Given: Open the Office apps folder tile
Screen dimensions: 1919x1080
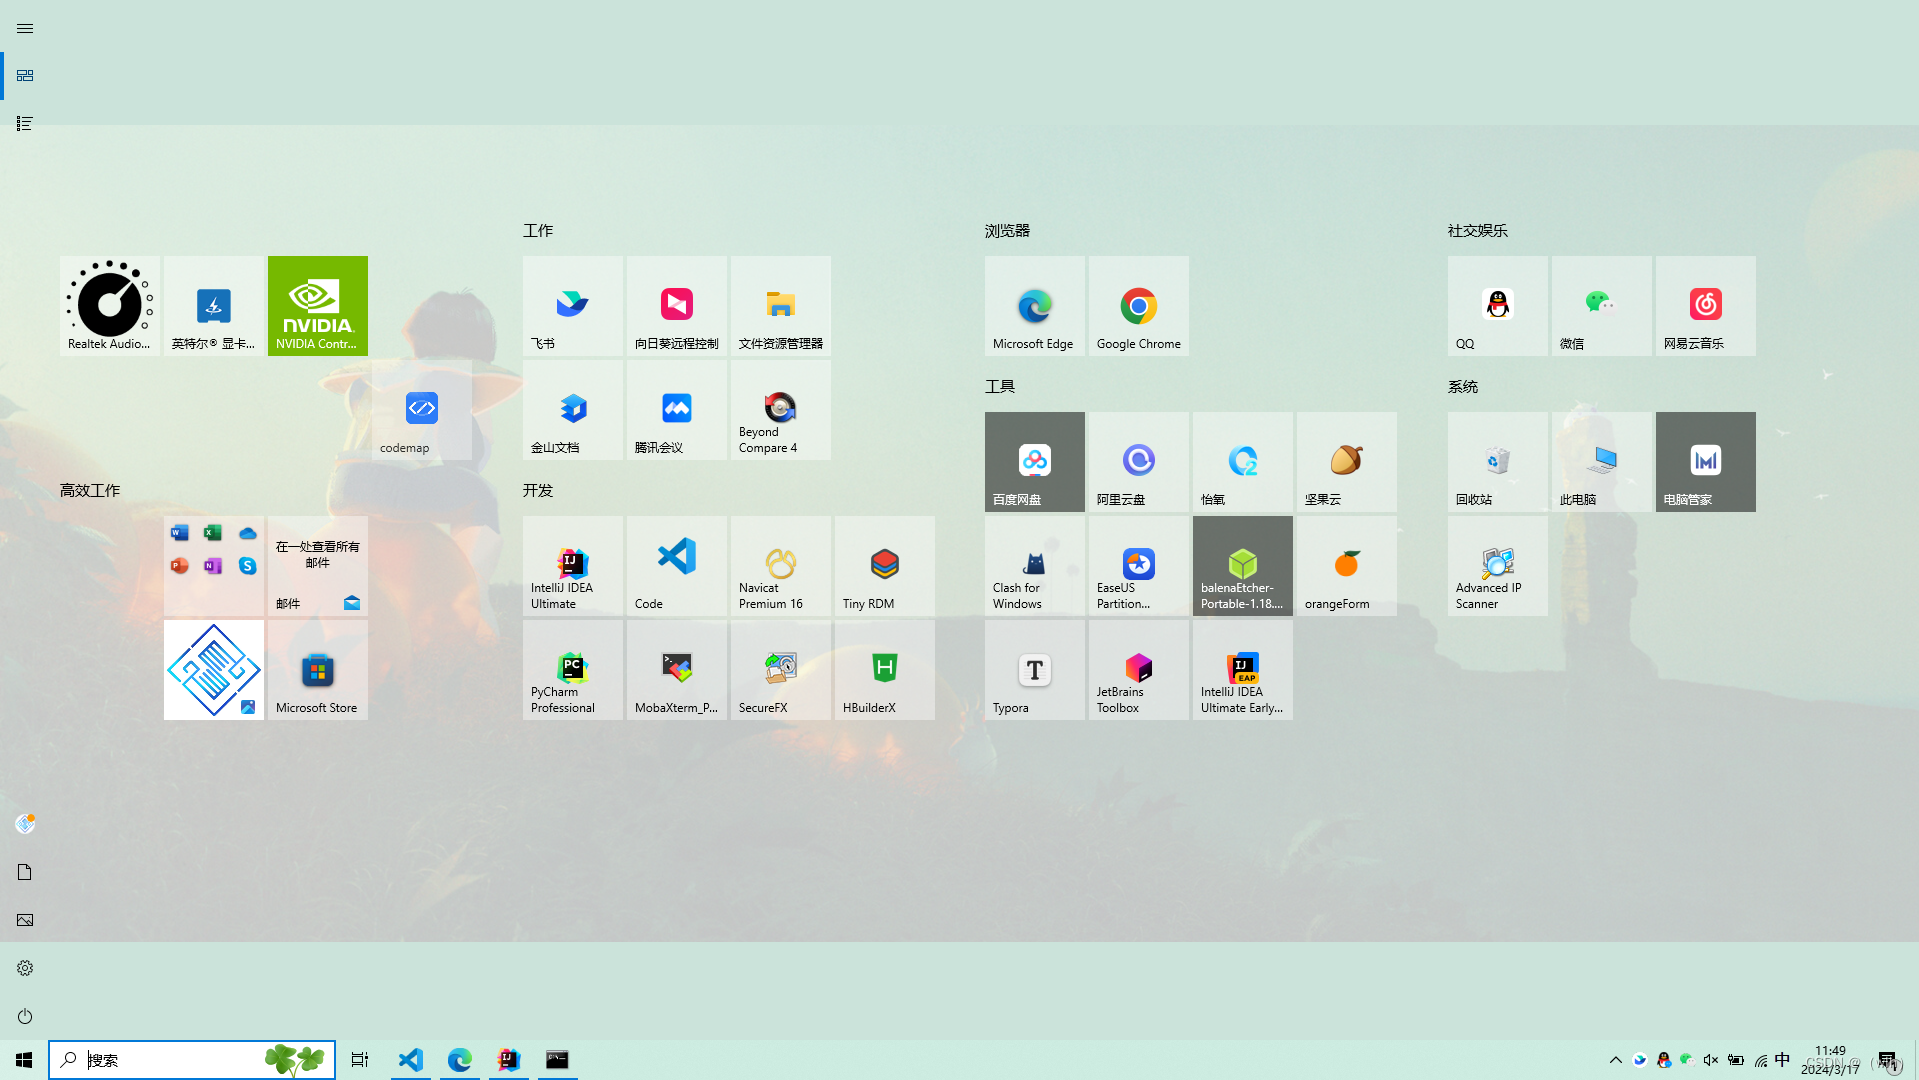Looking at the screenshot, I should [214, 566].
